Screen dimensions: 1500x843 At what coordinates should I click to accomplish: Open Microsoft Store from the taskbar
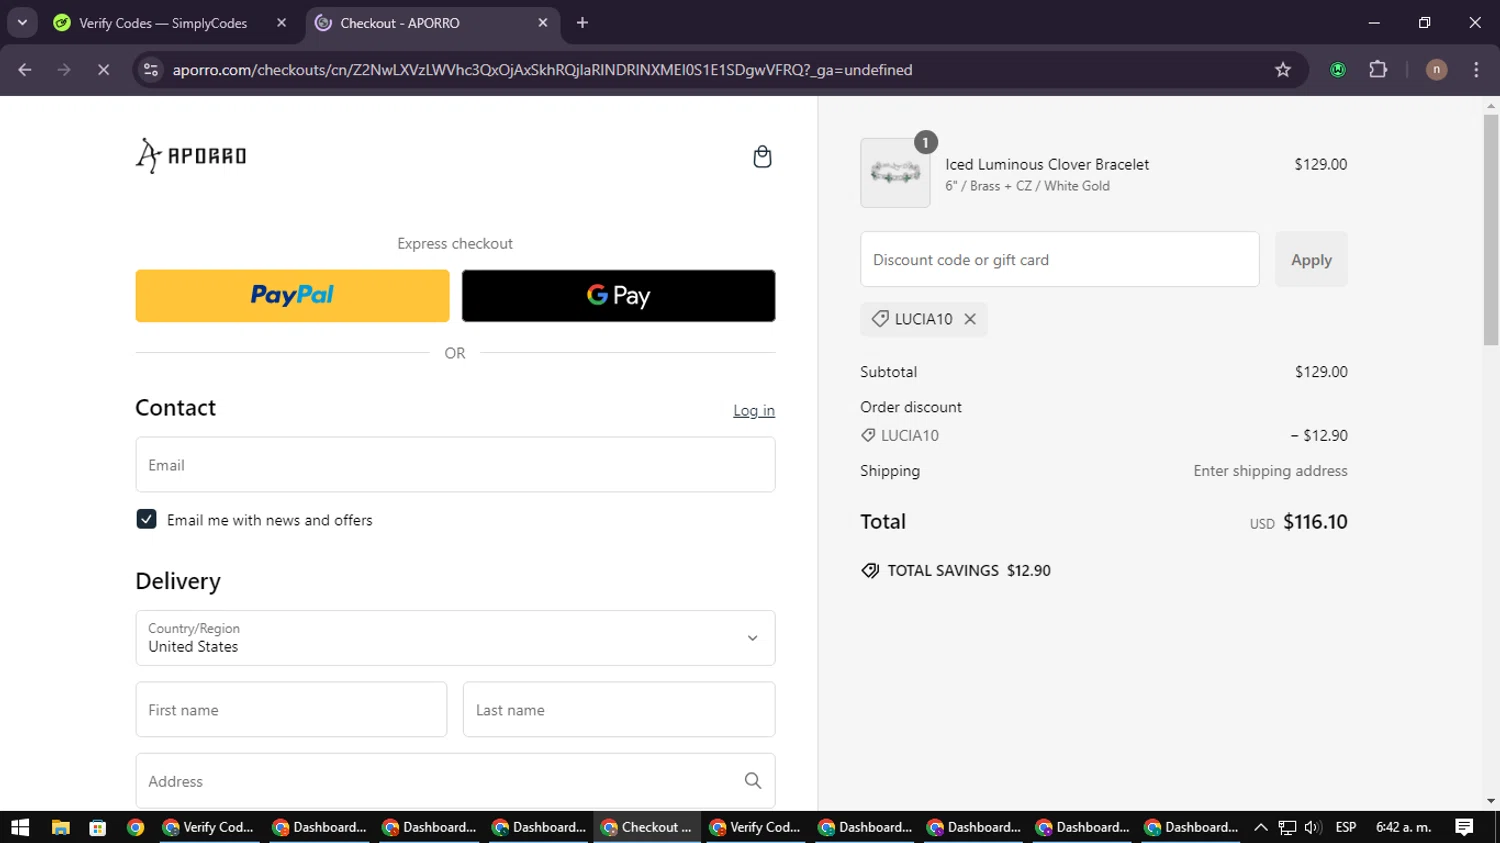[x=97, y=827]
